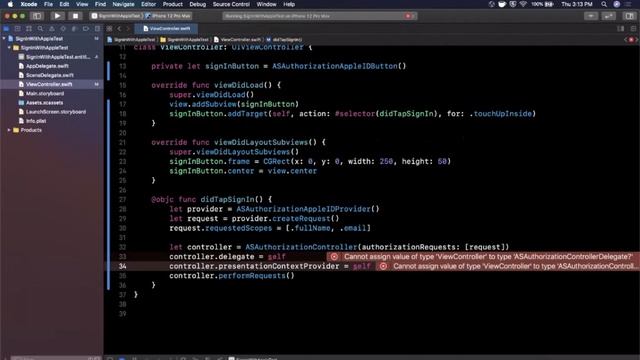Select the Project navigator folder icon
This screenshot has height=360, width=640.
point(6,29)
